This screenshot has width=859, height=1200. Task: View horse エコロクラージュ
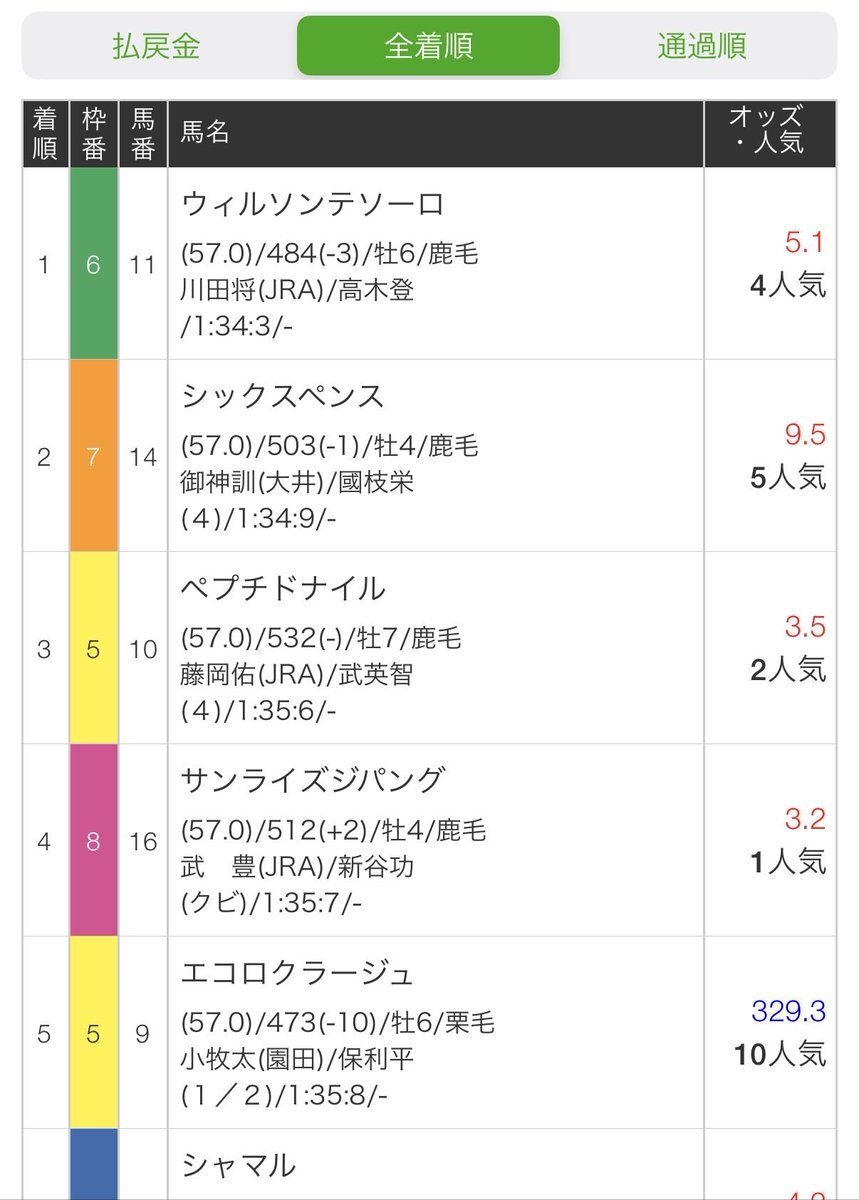click(297, 972)
